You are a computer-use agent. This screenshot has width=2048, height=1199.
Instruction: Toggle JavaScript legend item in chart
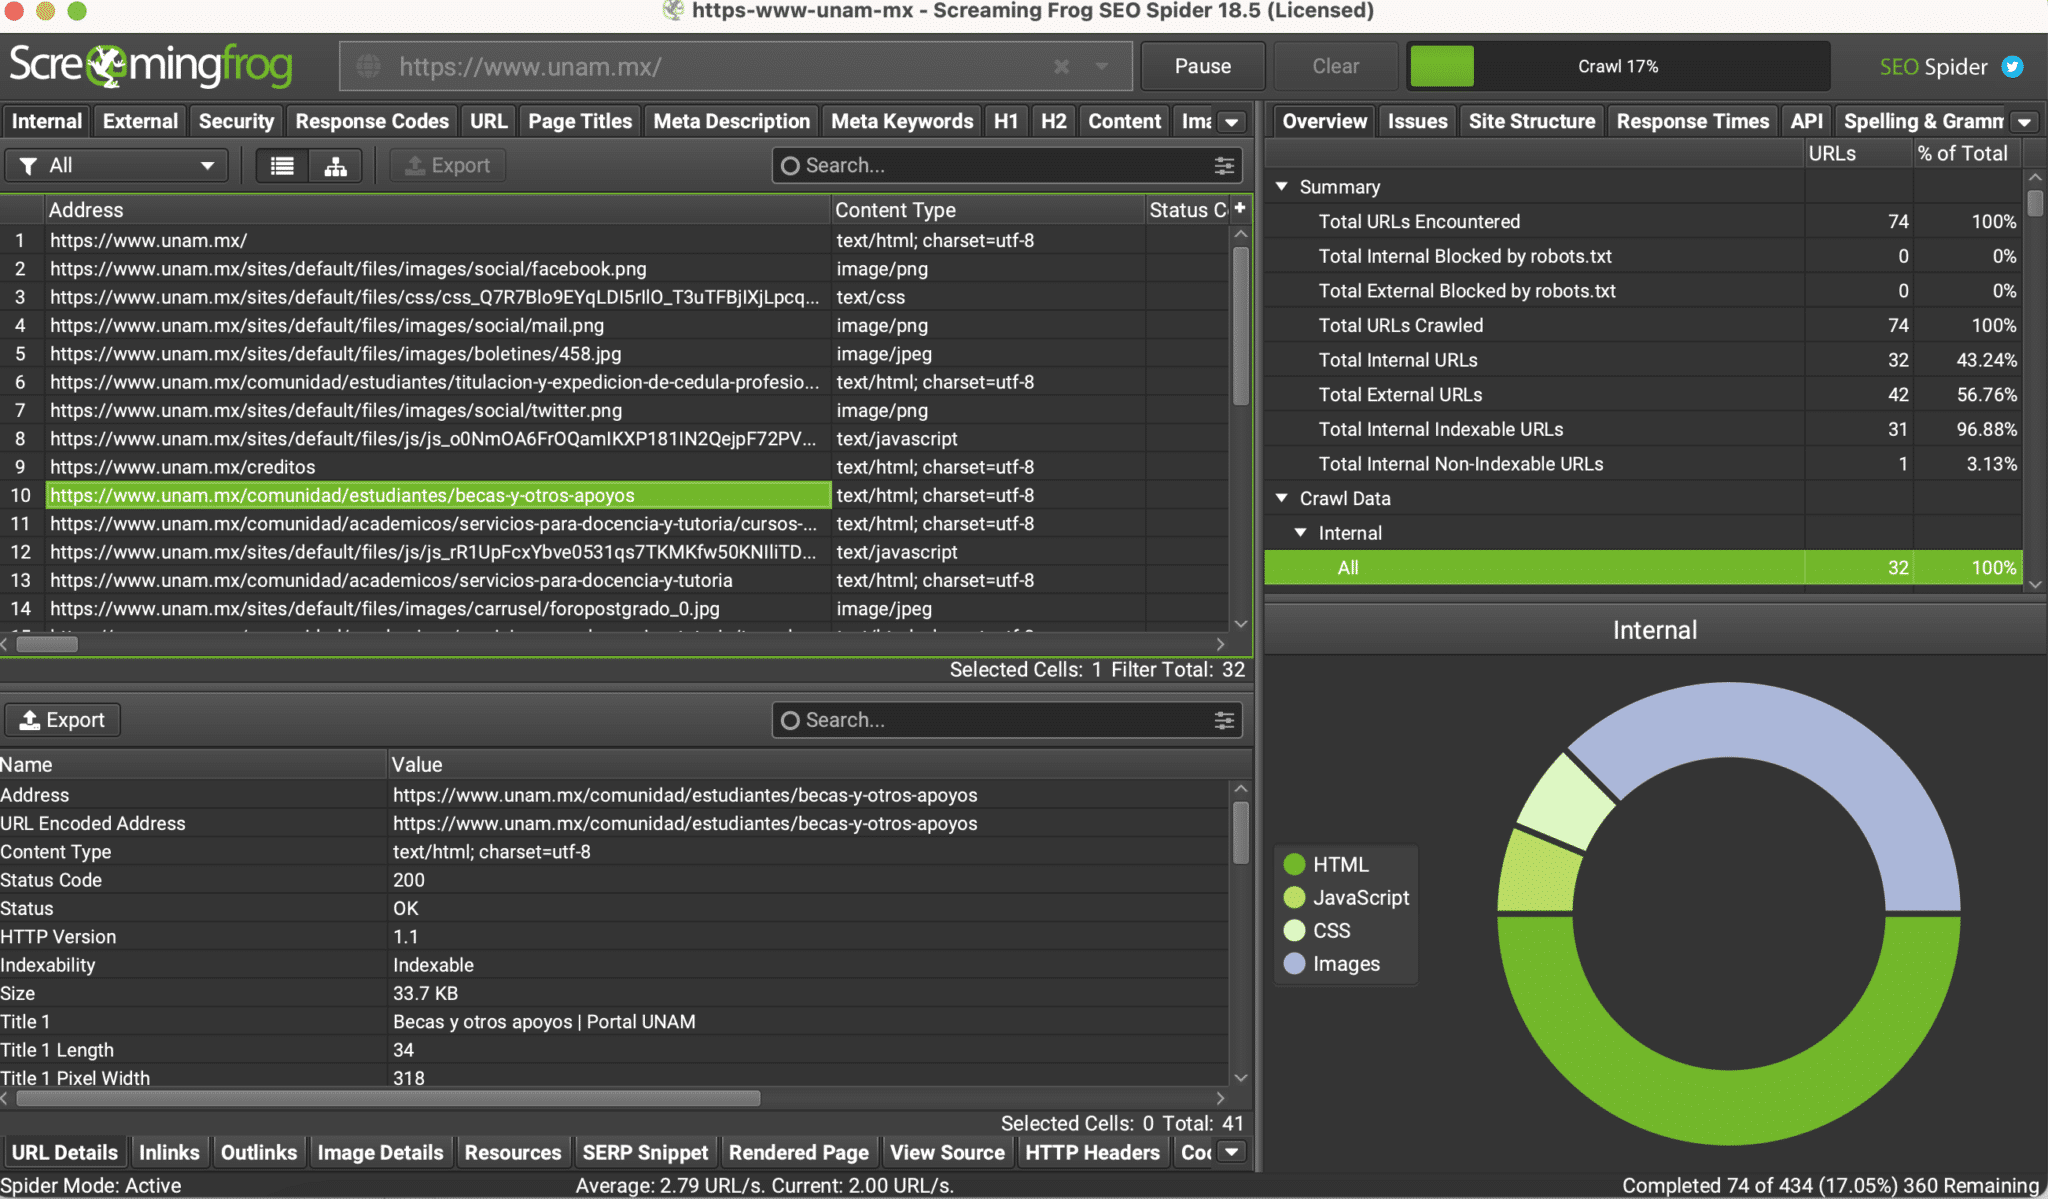[x=1360, y=897]
